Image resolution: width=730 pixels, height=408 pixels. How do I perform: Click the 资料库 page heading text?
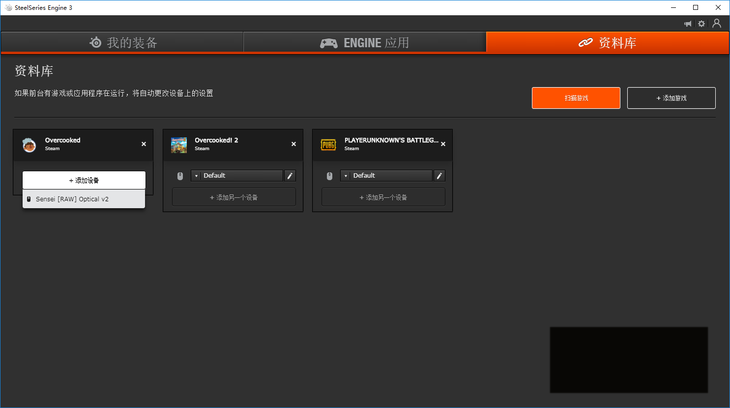(x=34, y=71)
